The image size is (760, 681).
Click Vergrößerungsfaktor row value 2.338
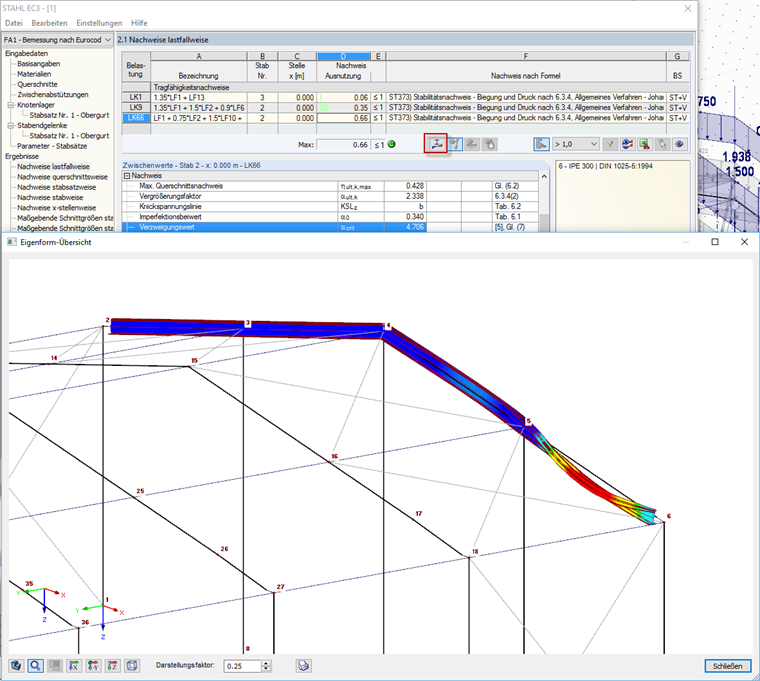coord(405,196)
